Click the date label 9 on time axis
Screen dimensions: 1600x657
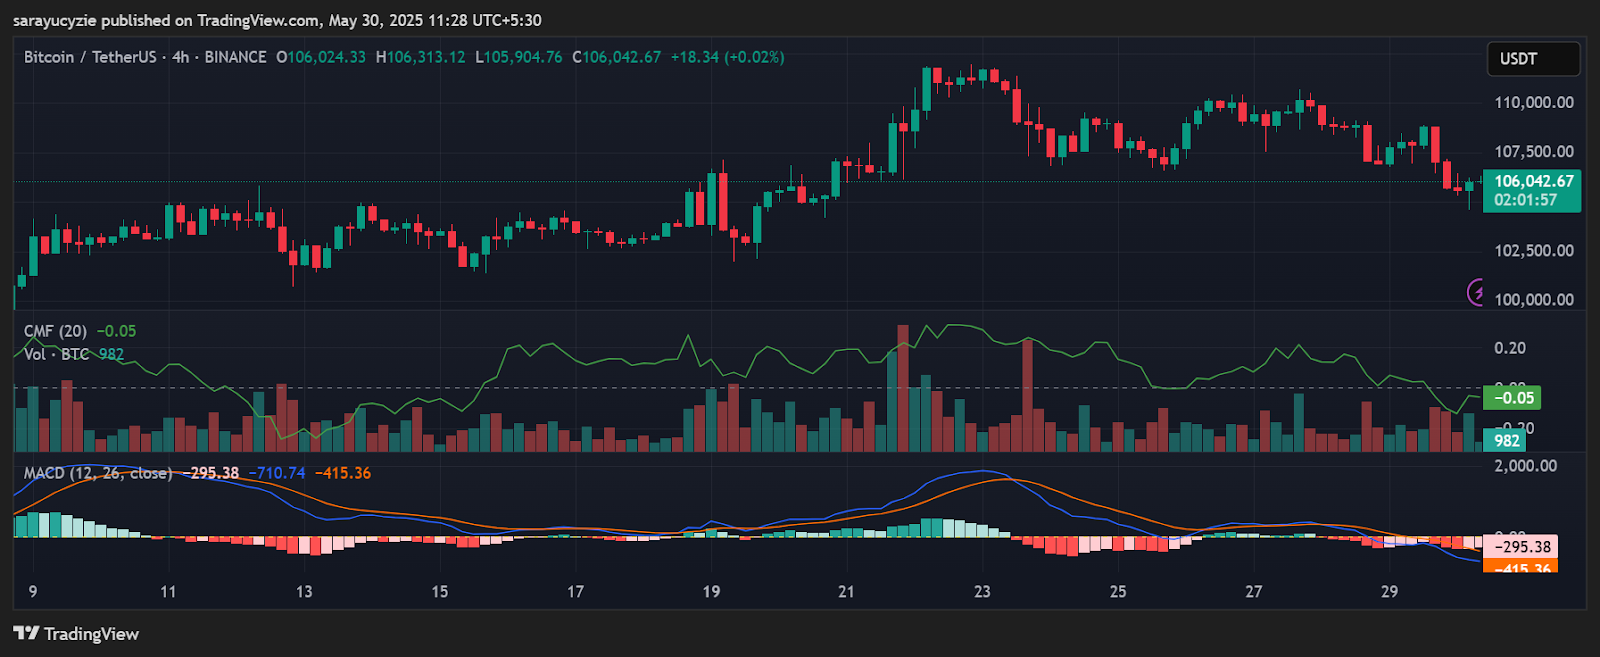pyautogui.click(x=33, y=591)
